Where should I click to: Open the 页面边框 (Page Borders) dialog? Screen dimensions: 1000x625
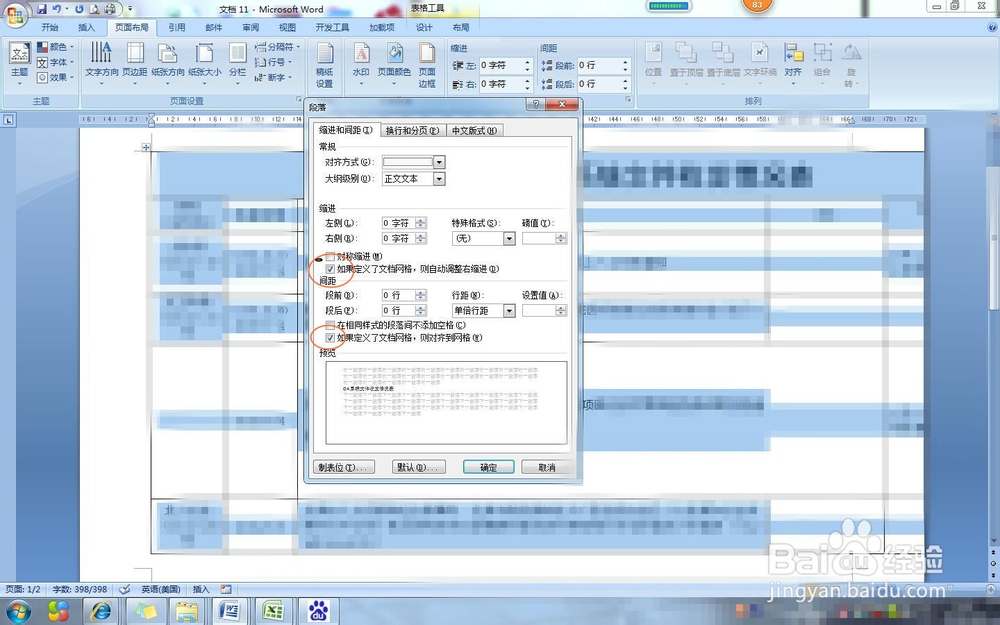click(x=427, y=62)
